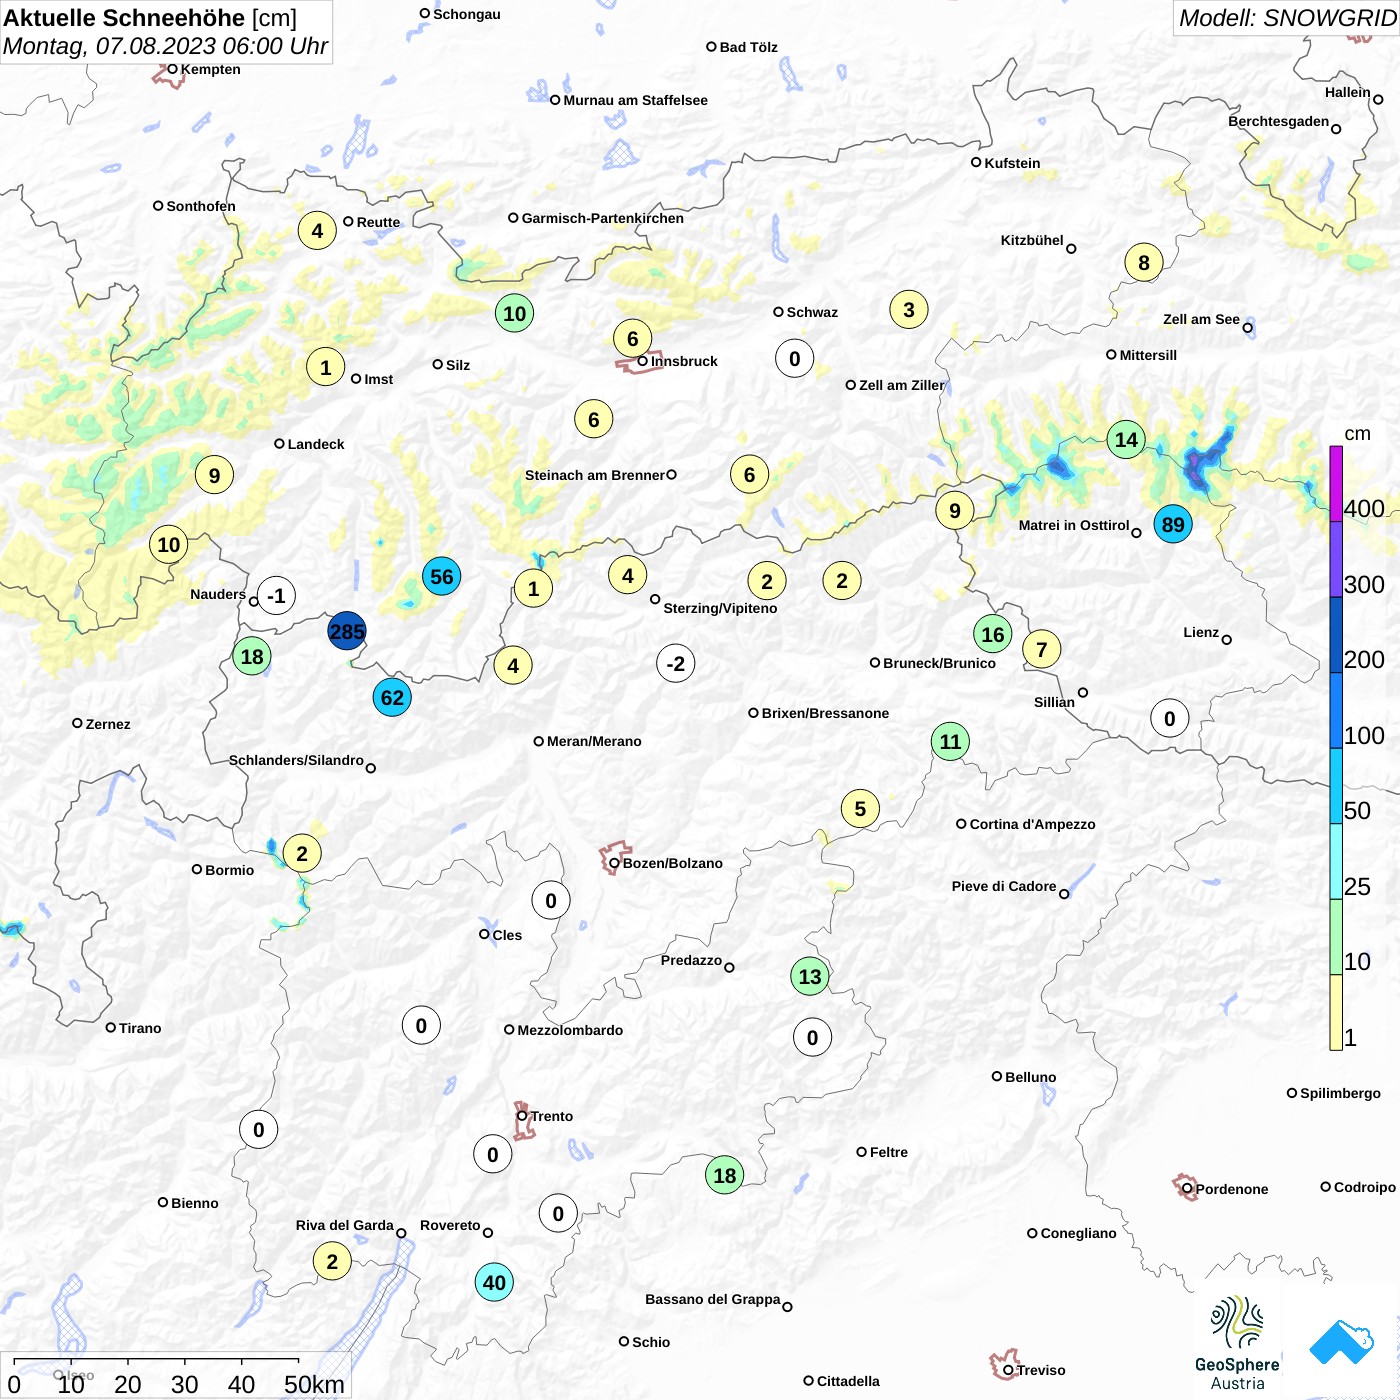Click the cyan 50–100 legend color
This screenshot has width=1400, height=1400.
[1336, 785]
